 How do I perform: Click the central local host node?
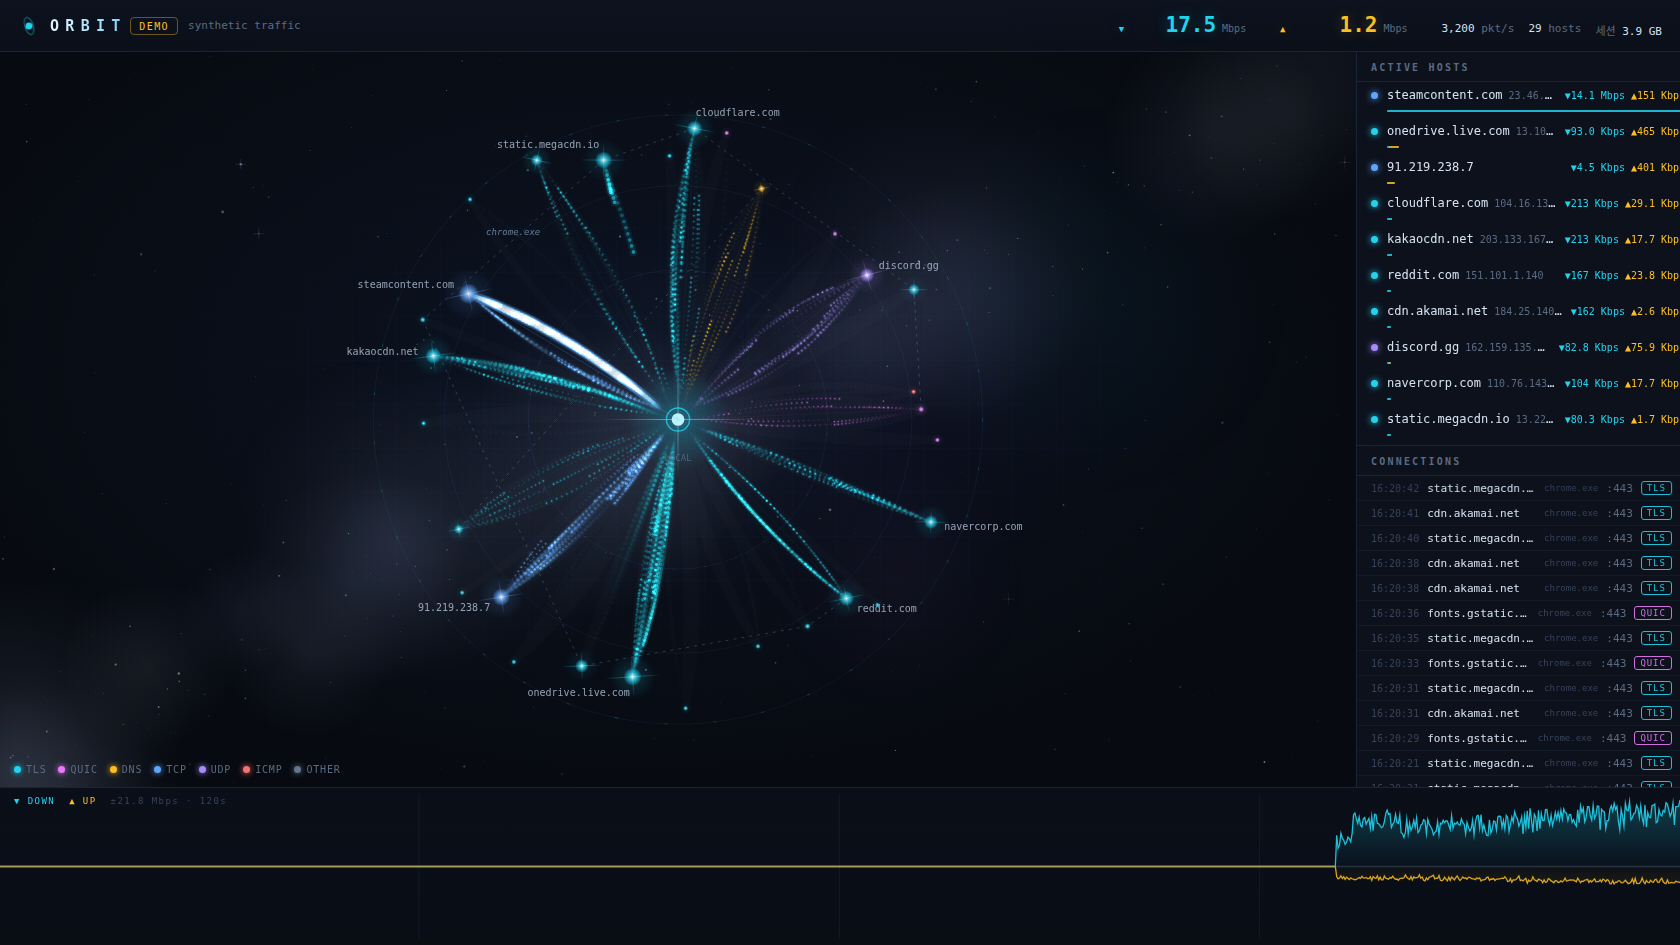coord(678,419)
